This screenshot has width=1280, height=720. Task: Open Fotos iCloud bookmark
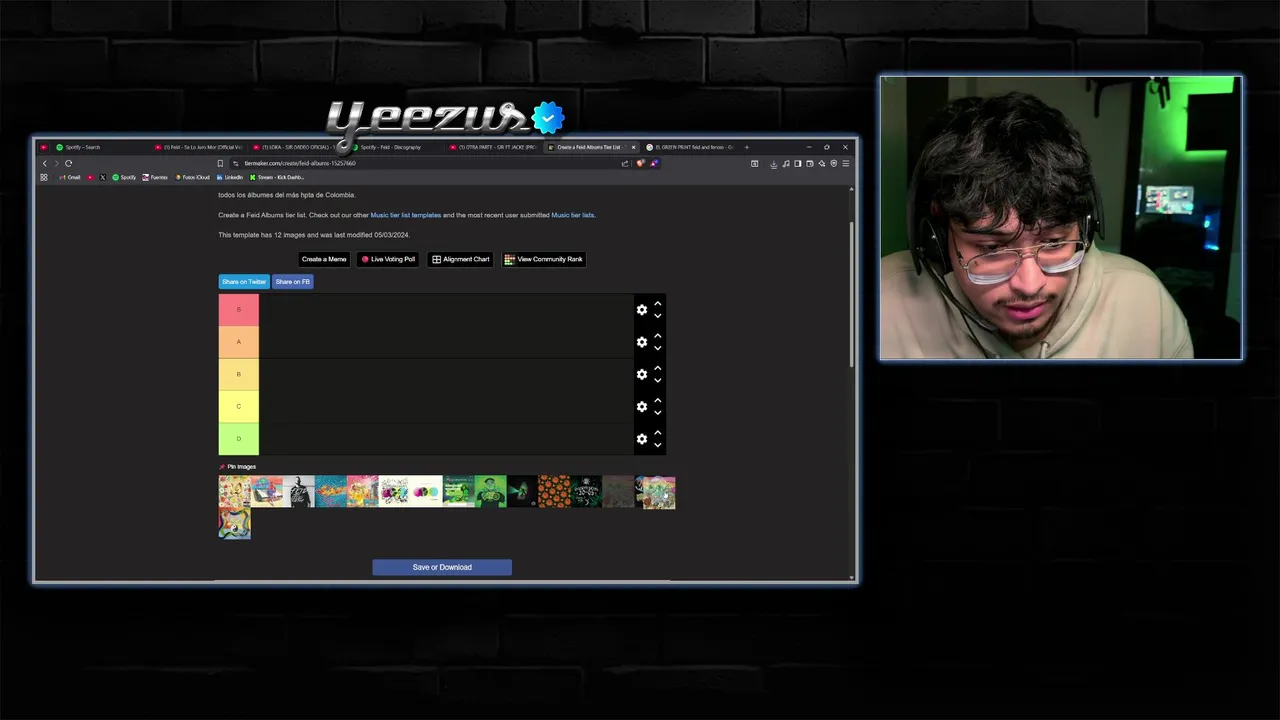point(193,177)
